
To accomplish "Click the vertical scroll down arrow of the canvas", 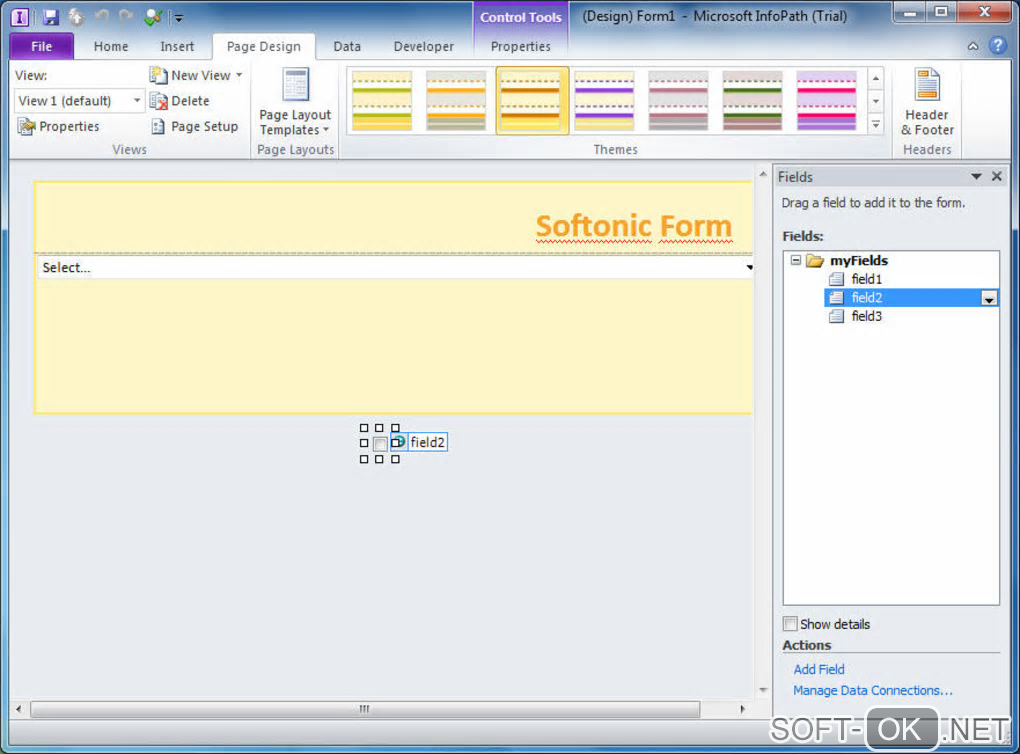I will click(763, 690).
